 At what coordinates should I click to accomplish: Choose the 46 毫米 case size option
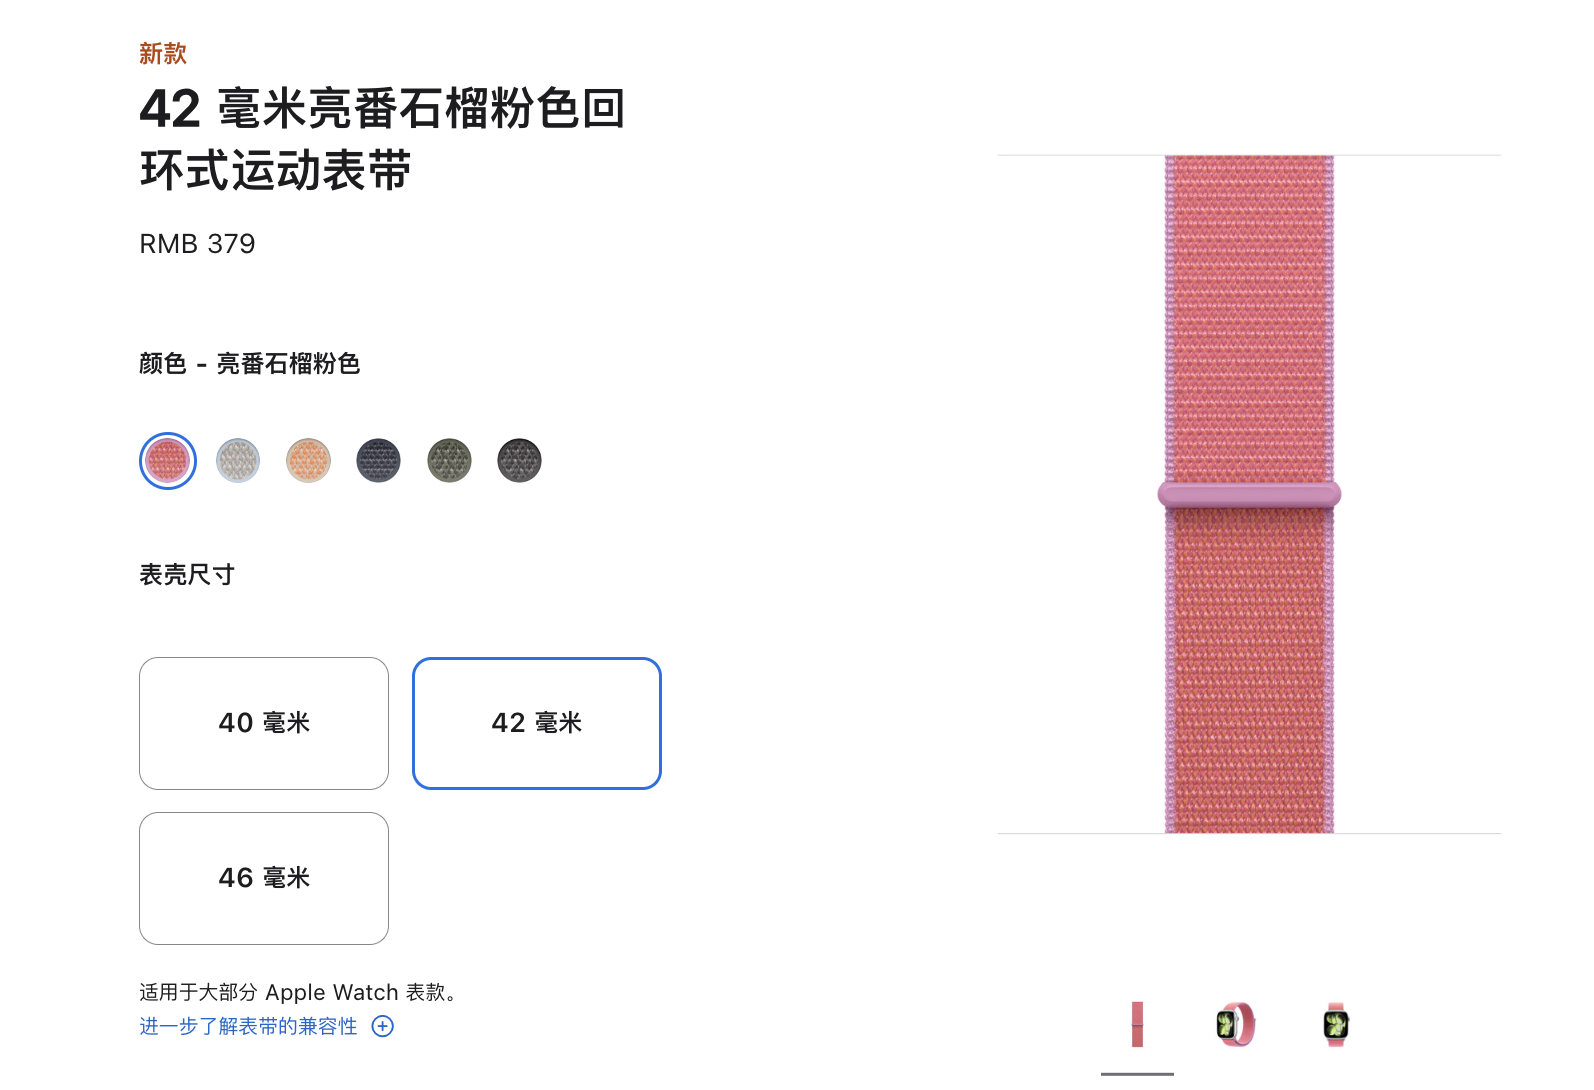click(264, 878)
